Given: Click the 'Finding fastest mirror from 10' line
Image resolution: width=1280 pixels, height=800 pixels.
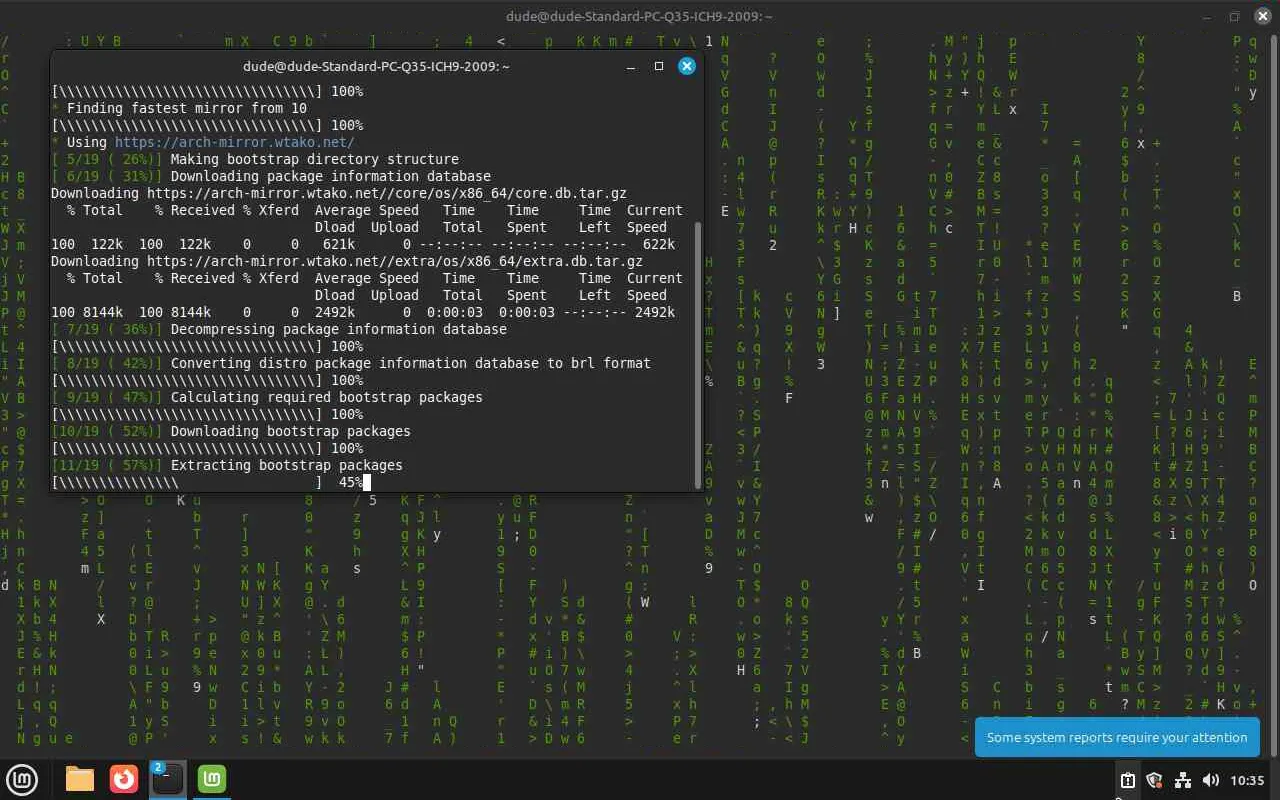Looking at the screenshot, I should tap(187, 108).
